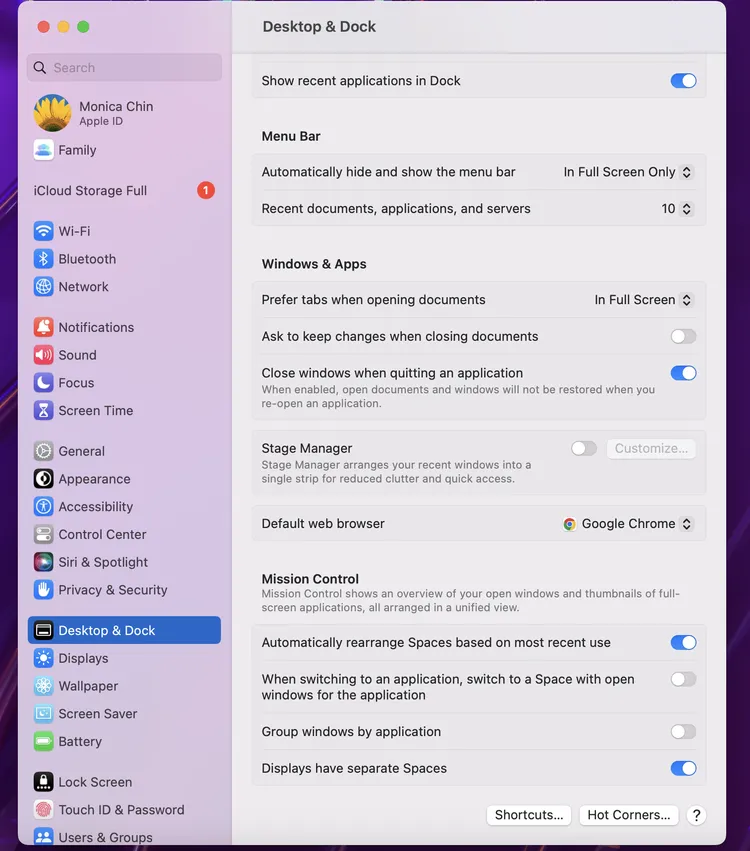This screenshot has height=851, width=750.
Task: Open the iCloud Storage Full item
Action: coord(124,190)
